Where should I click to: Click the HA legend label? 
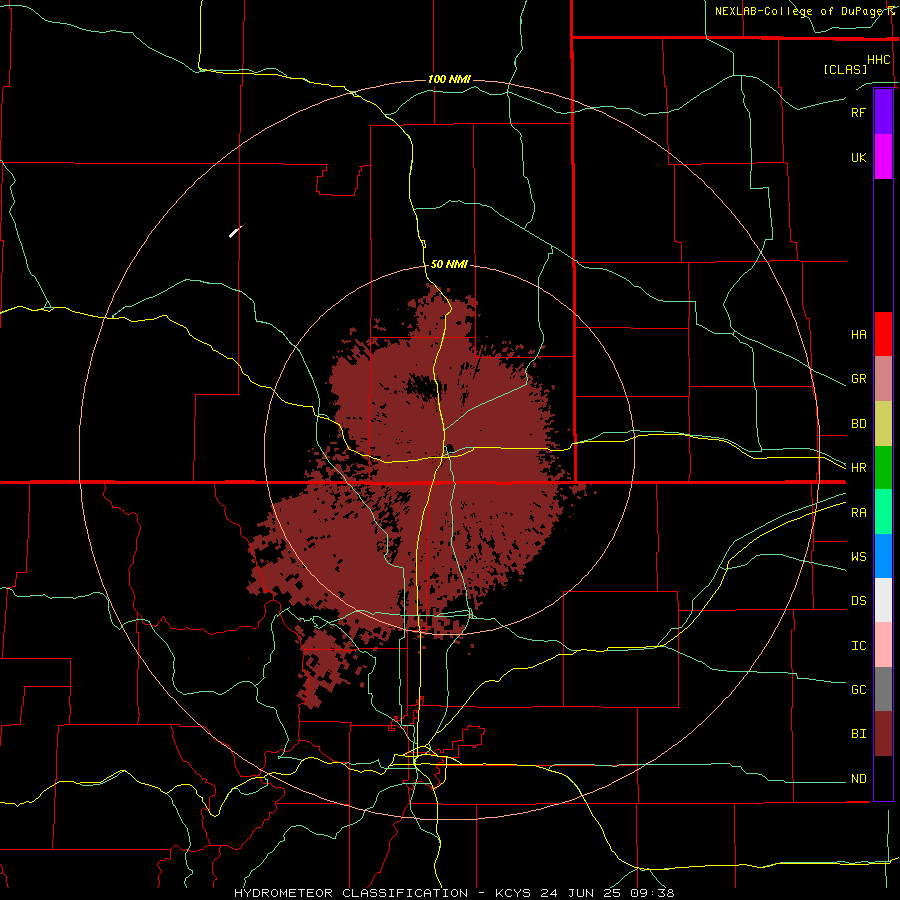pos(858,334)
